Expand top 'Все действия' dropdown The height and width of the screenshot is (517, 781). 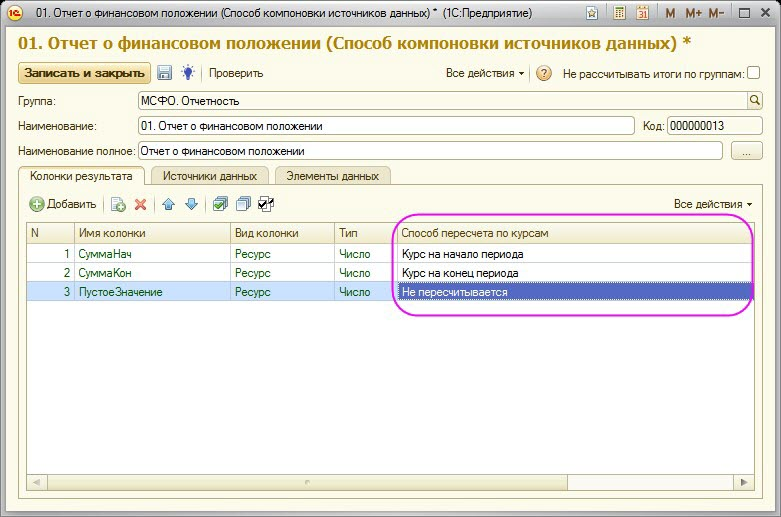point(485,73)
